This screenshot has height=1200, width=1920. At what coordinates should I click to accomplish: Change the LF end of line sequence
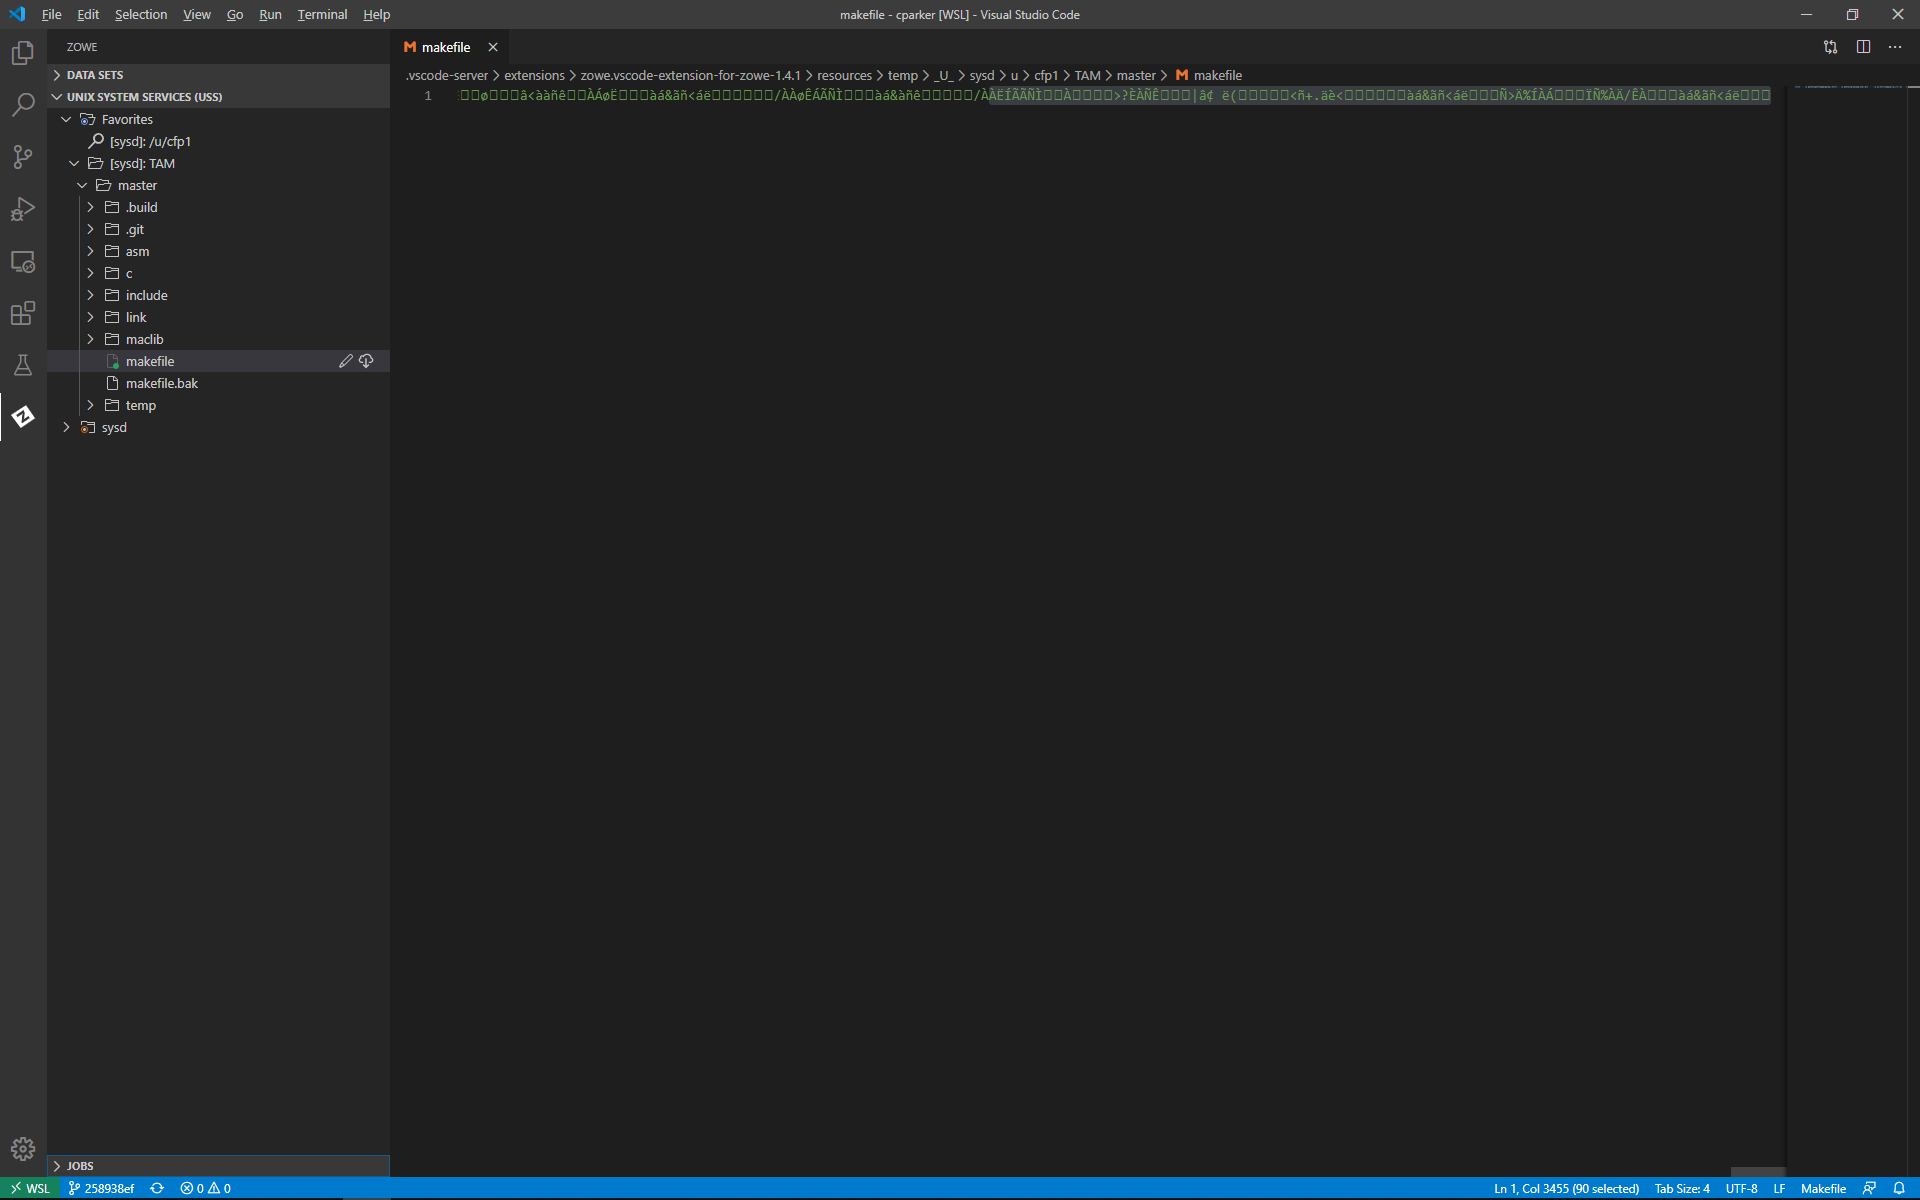point(1779,1188)
